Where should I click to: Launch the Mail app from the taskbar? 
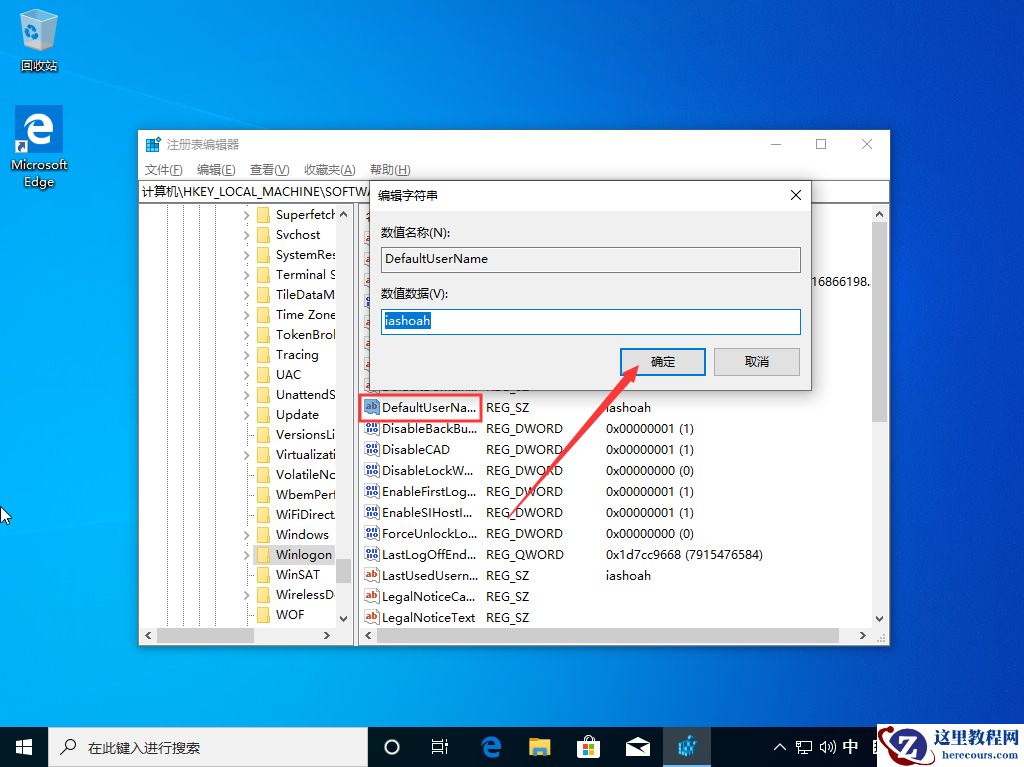pos(638,746)
